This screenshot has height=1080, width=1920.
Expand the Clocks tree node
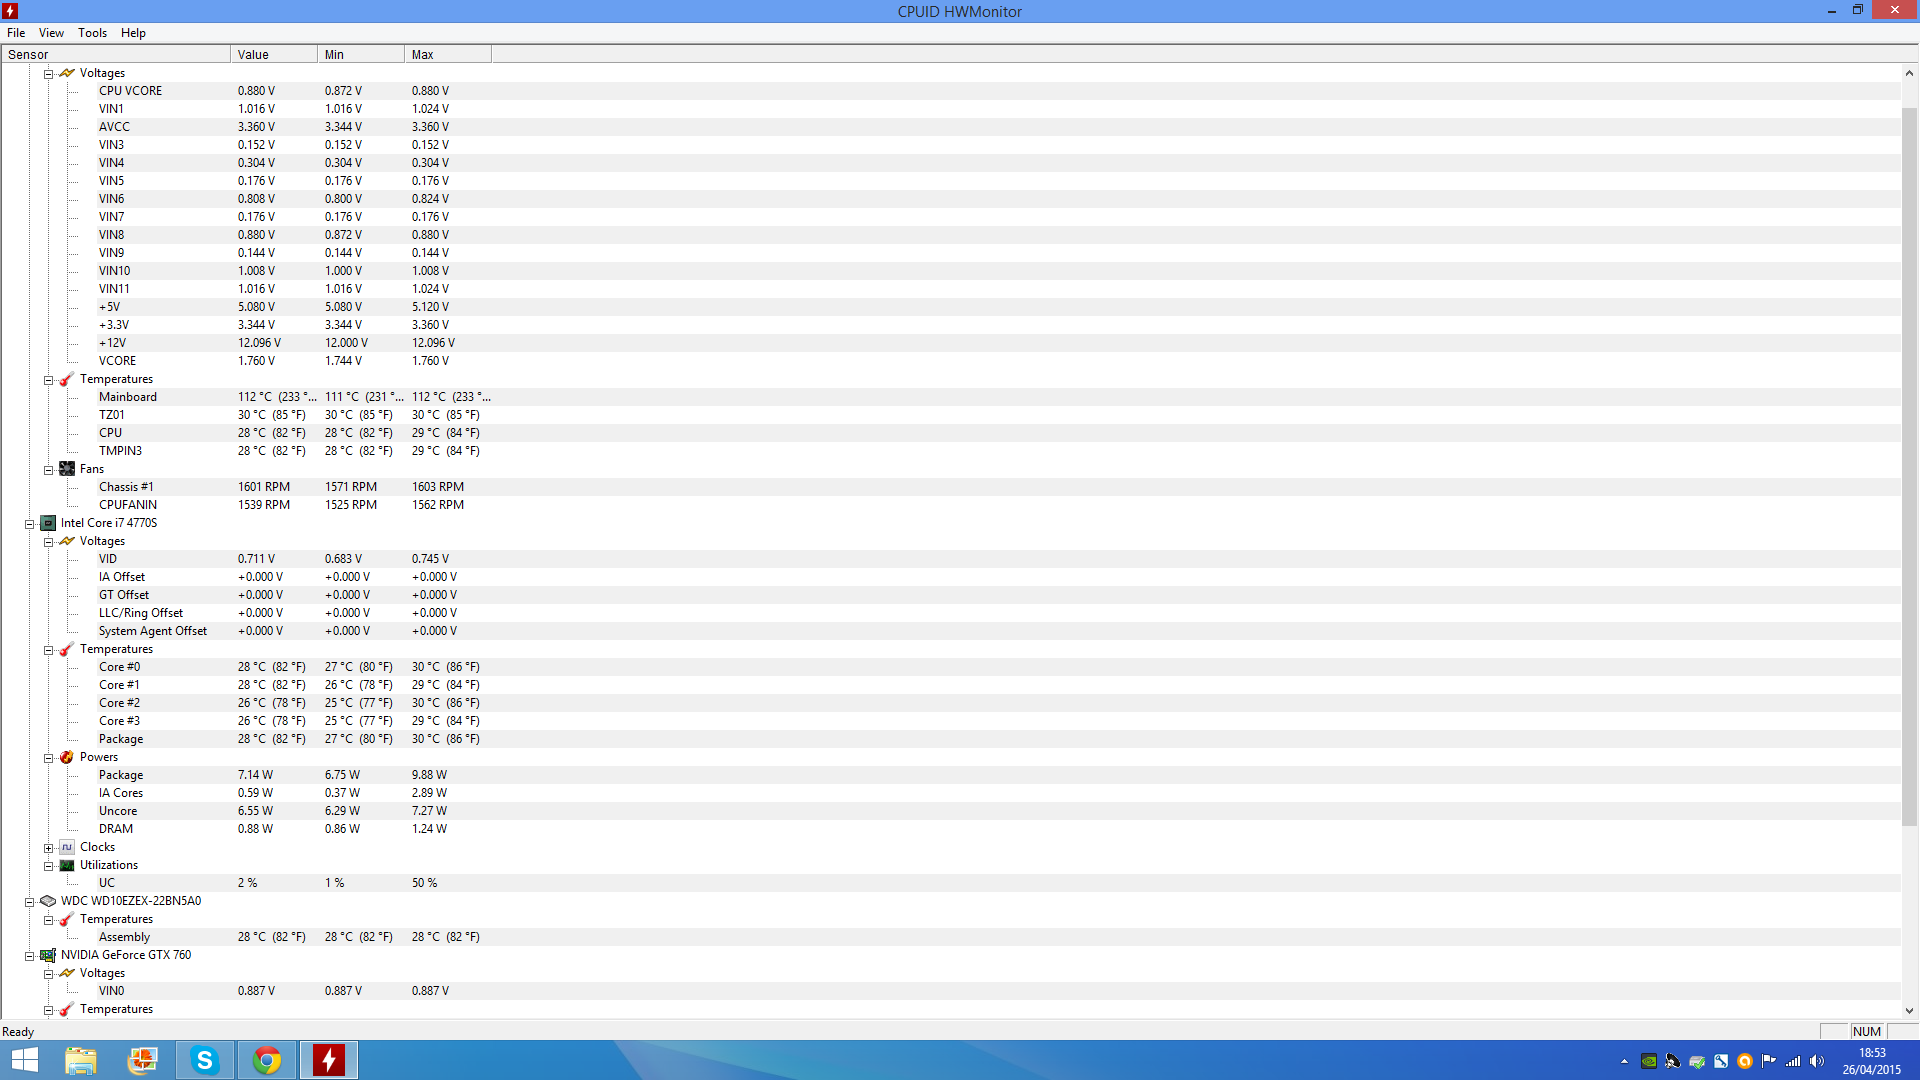(48, 848)
